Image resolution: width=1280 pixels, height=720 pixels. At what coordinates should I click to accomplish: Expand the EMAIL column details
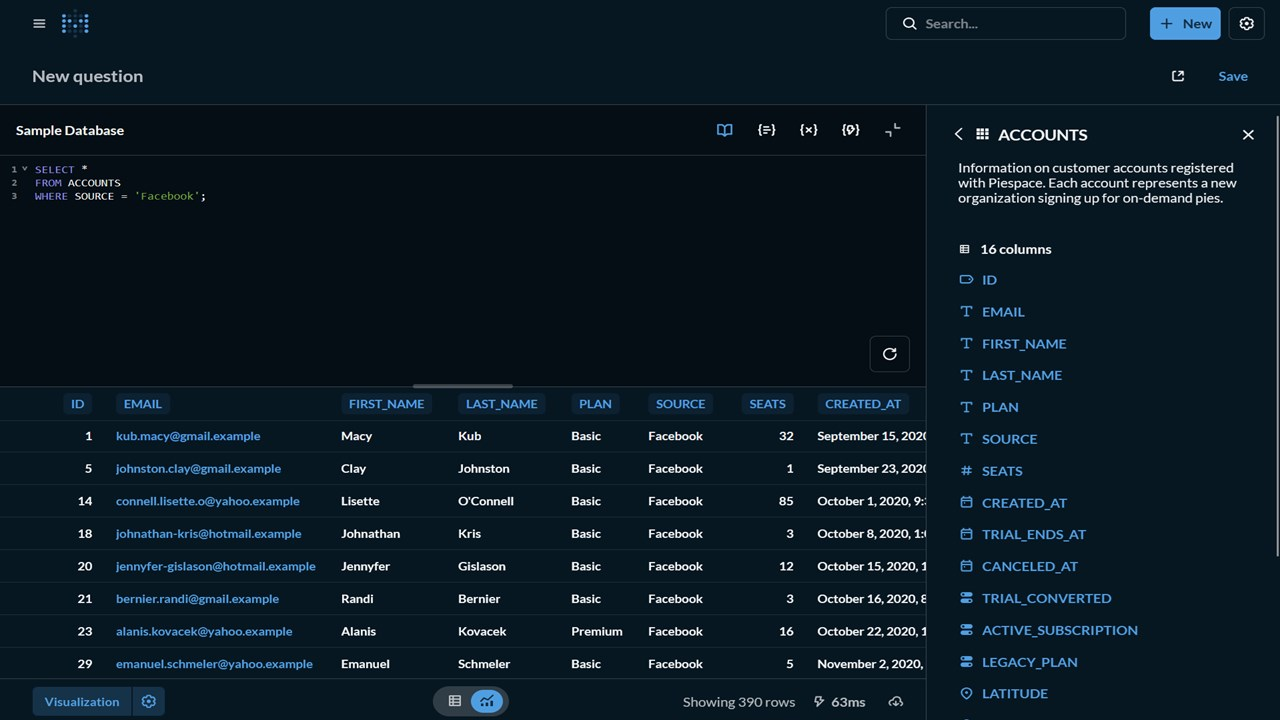click(x=1003, y=311)
